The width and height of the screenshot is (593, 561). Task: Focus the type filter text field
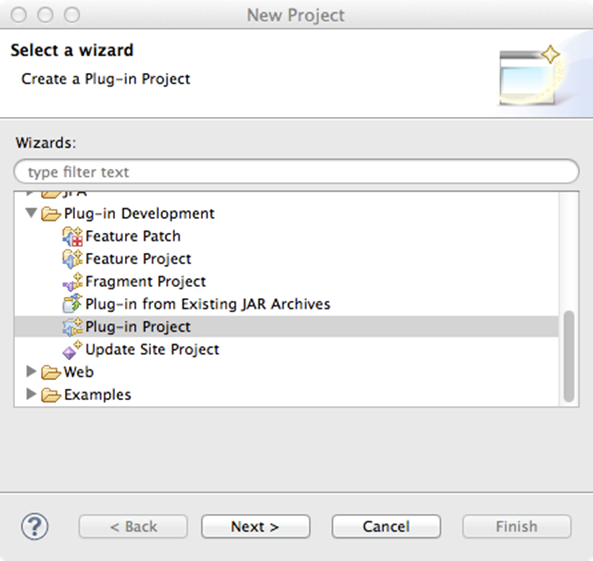(296, 172)
